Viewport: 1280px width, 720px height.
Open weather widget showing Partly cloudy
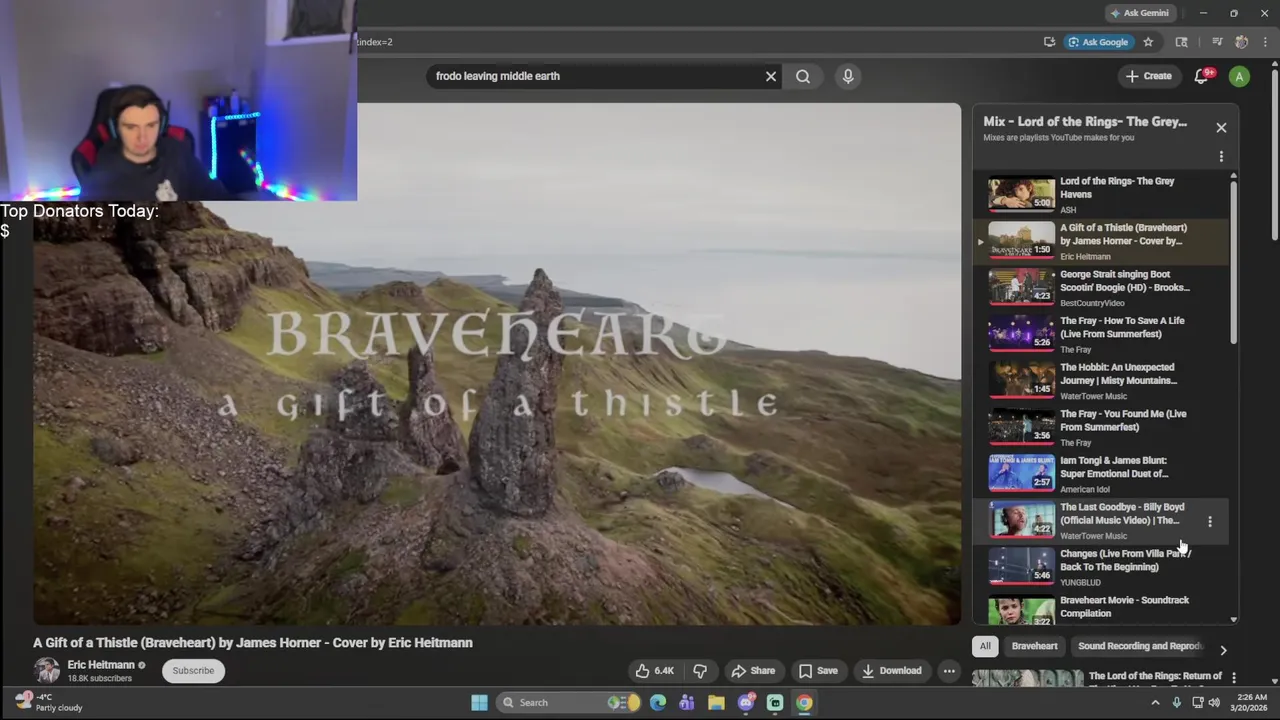47,702
